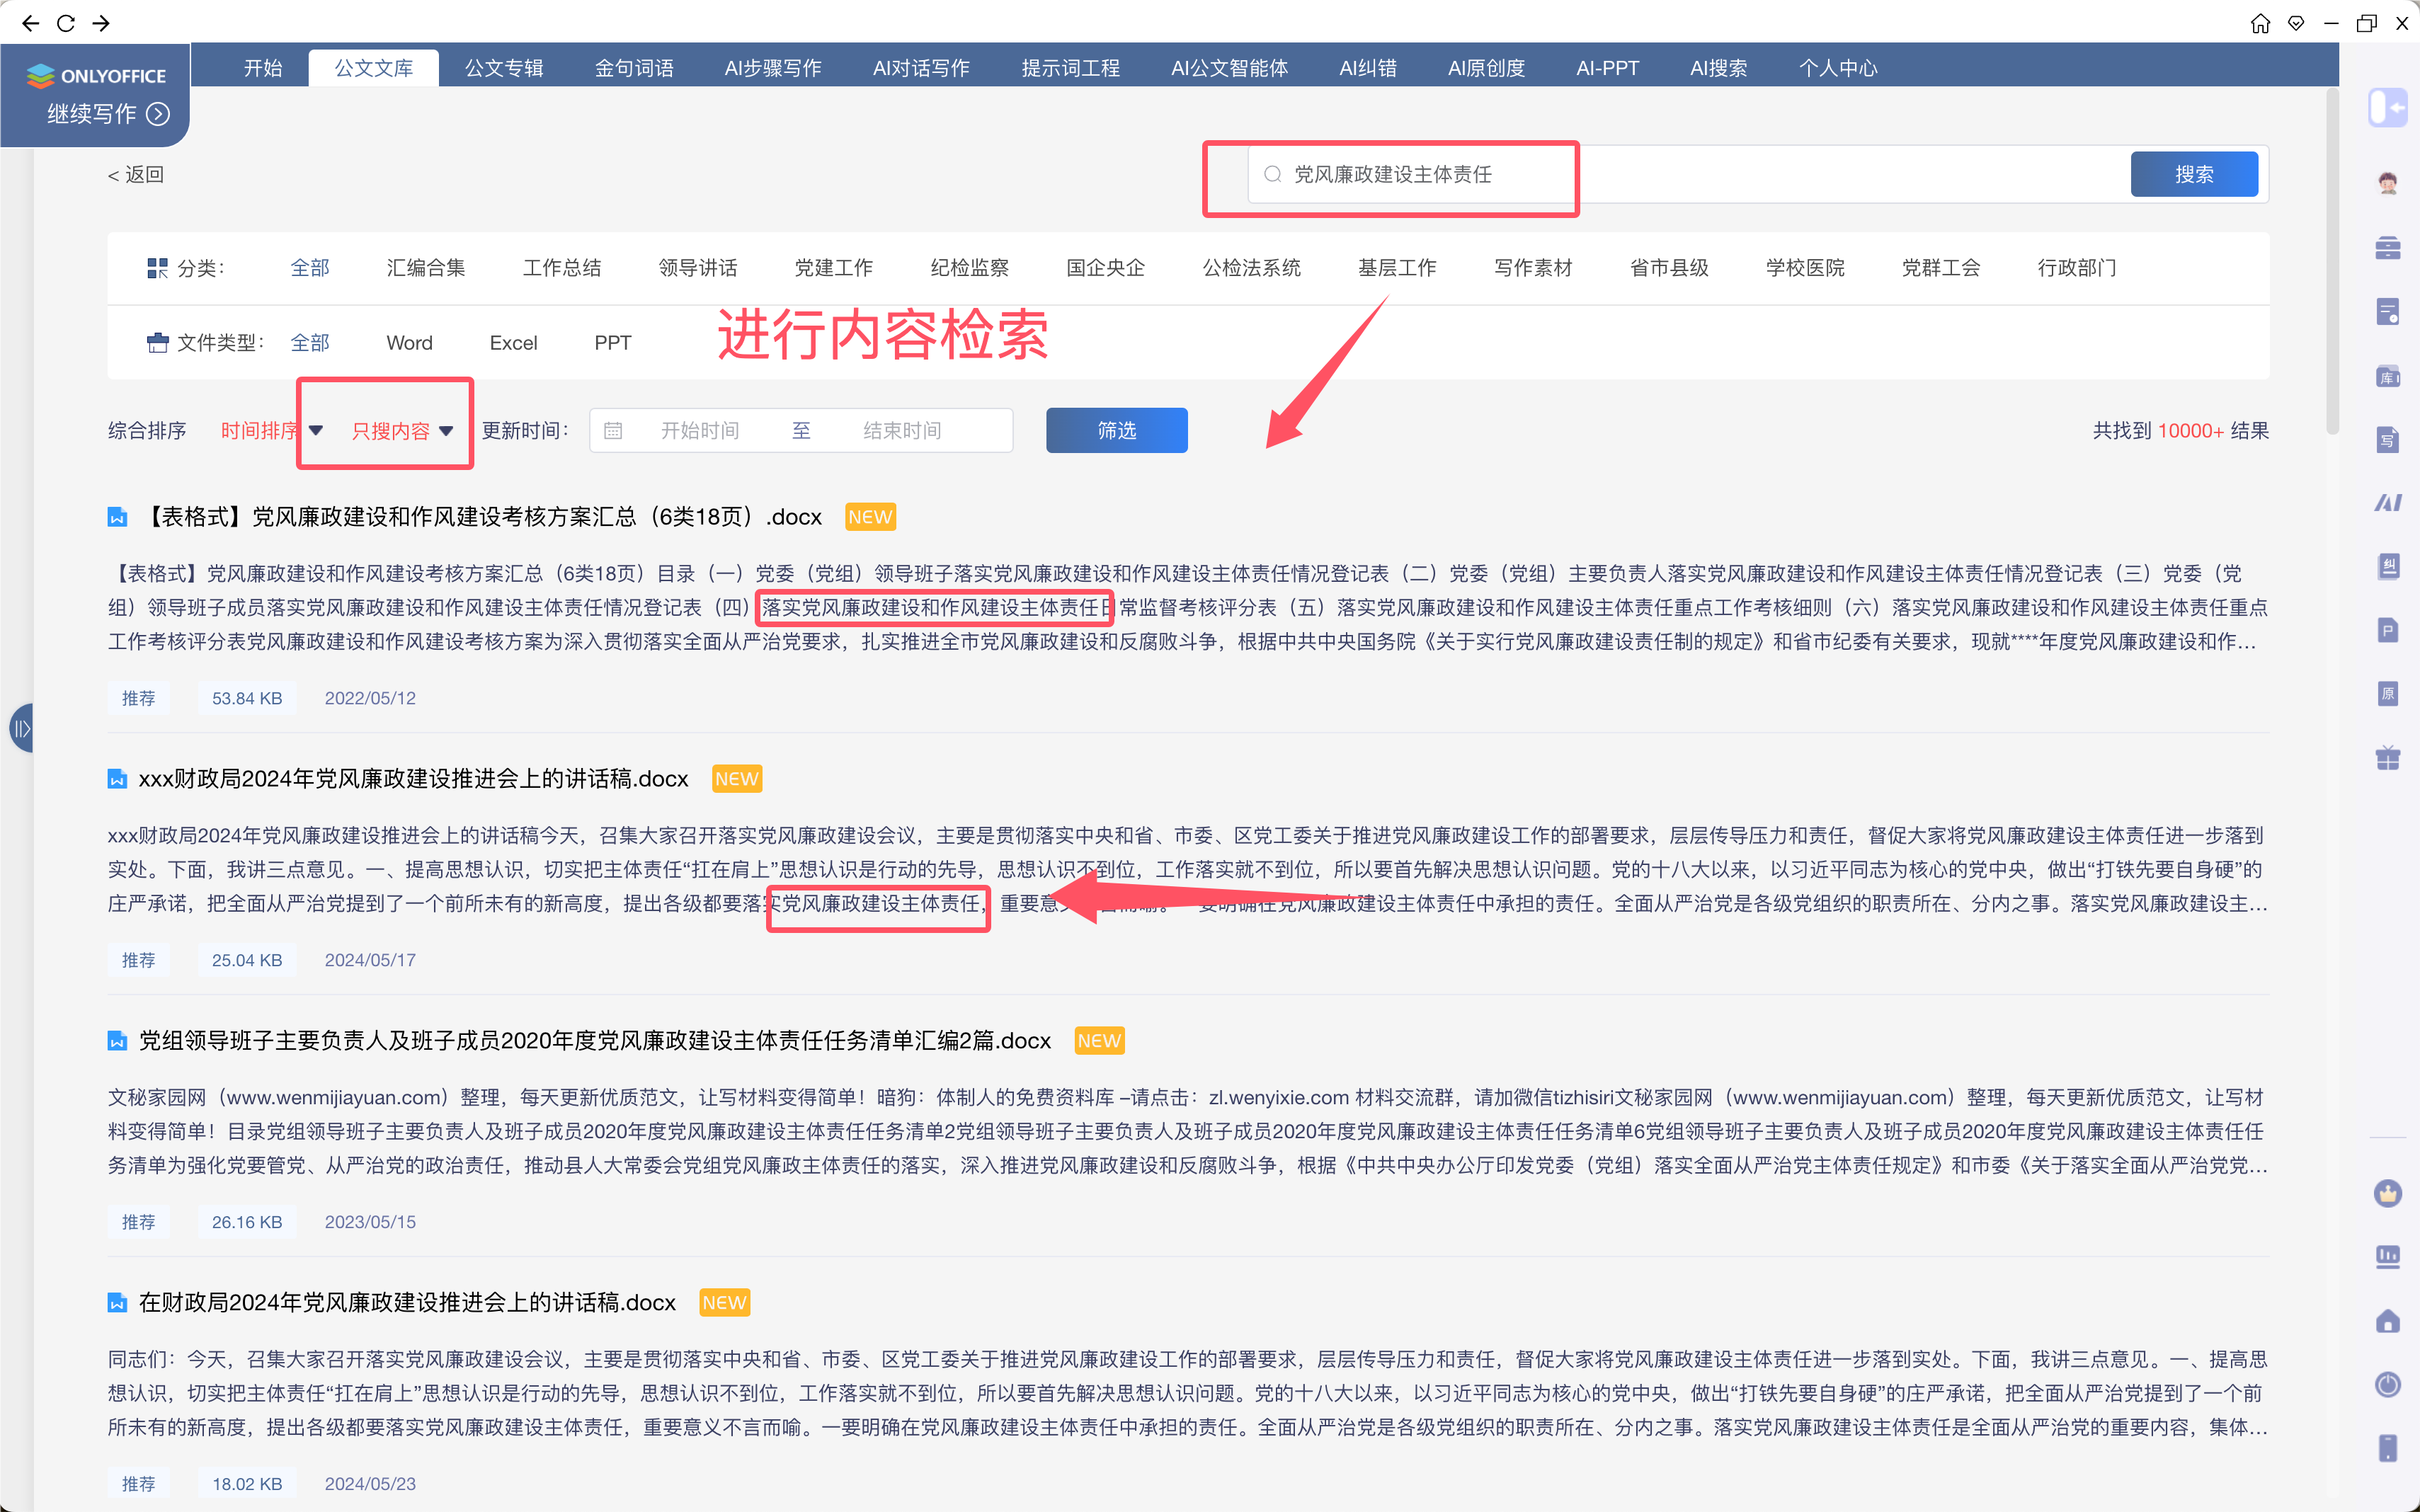The image size is (2420, 1512).
Task: Click the browser back arrow icon
Action: [30, 22]
